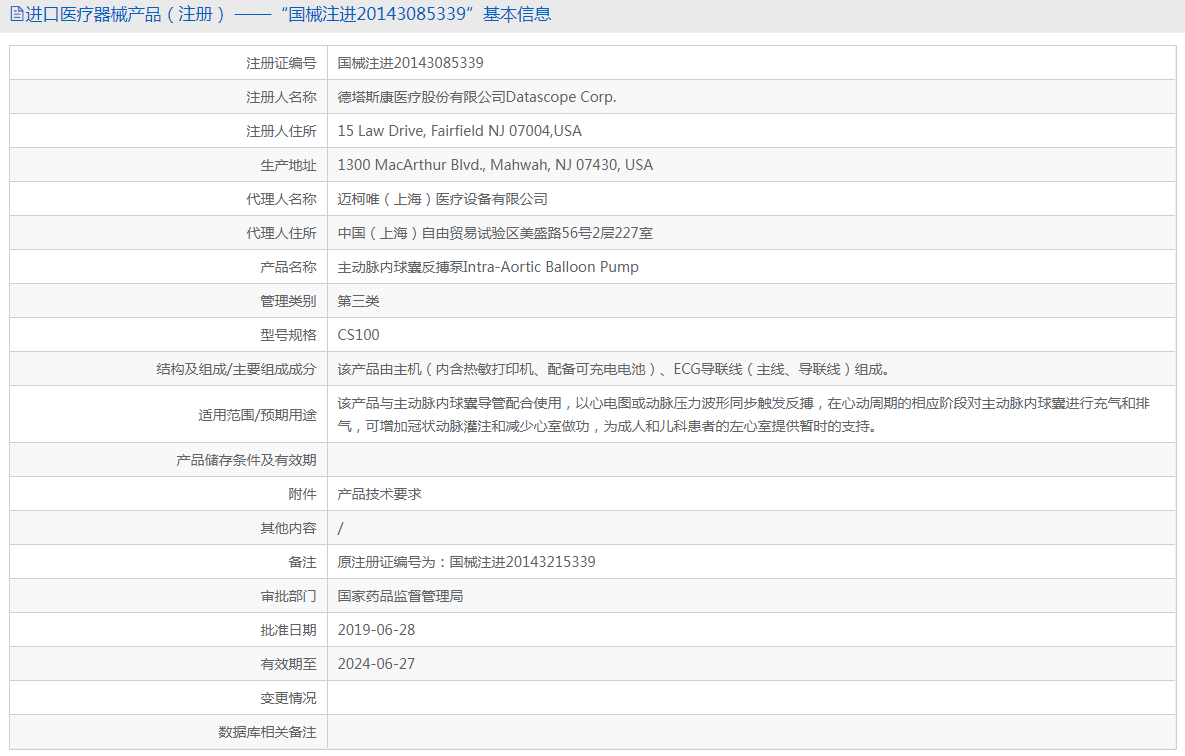Click the 生产地址 label

tap(289, 166)
